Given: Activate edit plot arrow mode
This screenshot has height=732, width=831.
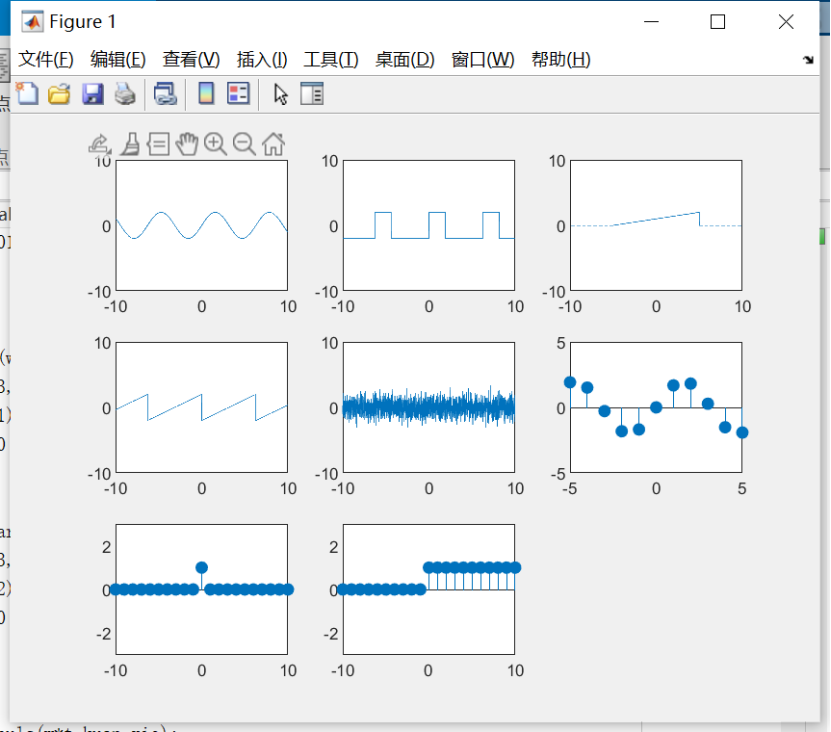Looking at the screenshot, I should coord(280,93).
